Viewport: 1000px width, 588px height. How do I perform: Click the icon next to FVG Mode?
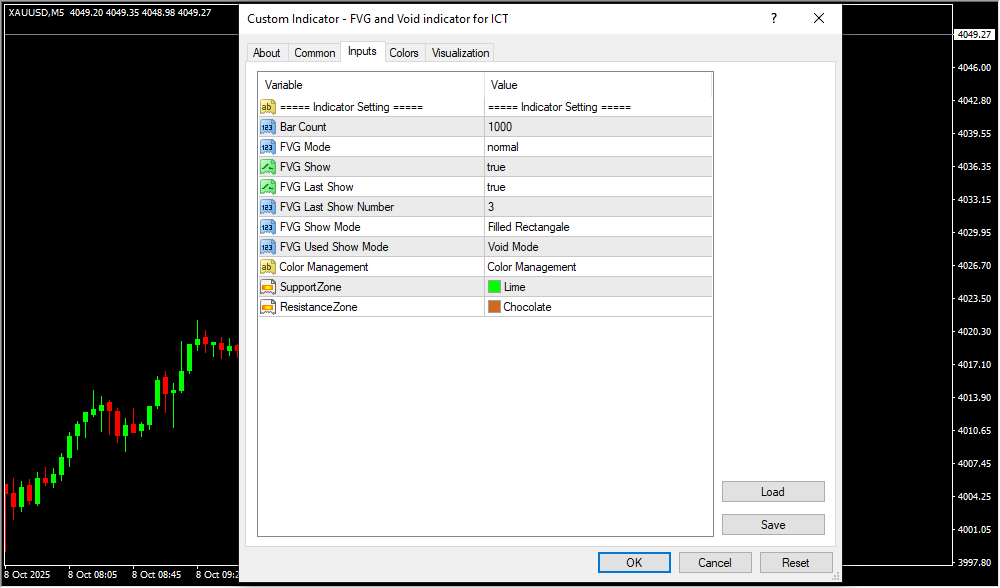tap(267, 147)
